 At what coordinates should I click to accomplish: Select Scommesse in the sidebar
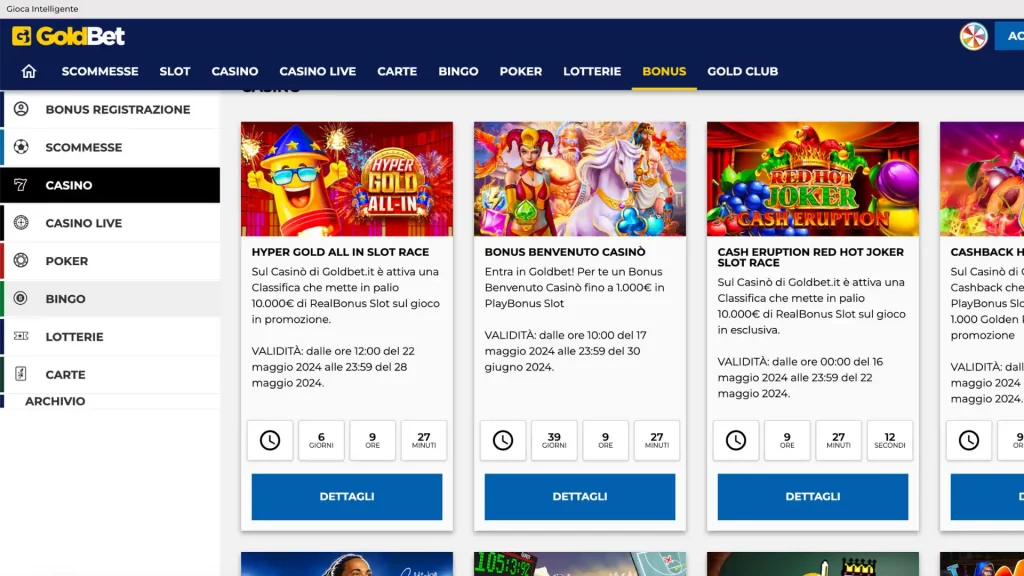(110, 147)
